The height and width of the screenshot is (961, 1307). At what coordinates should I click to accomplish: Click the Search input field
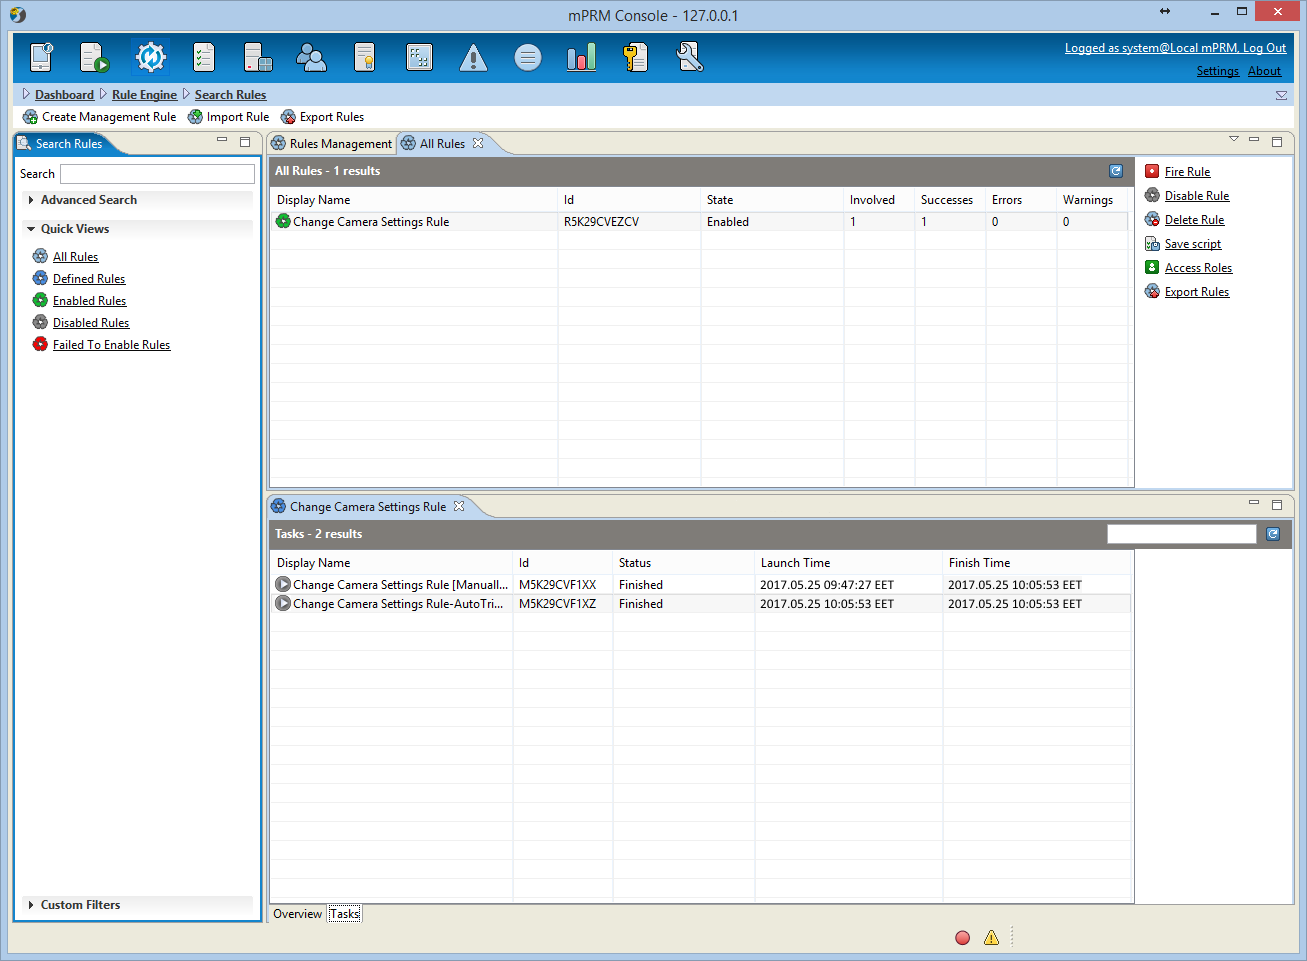[x=157, y=174]
